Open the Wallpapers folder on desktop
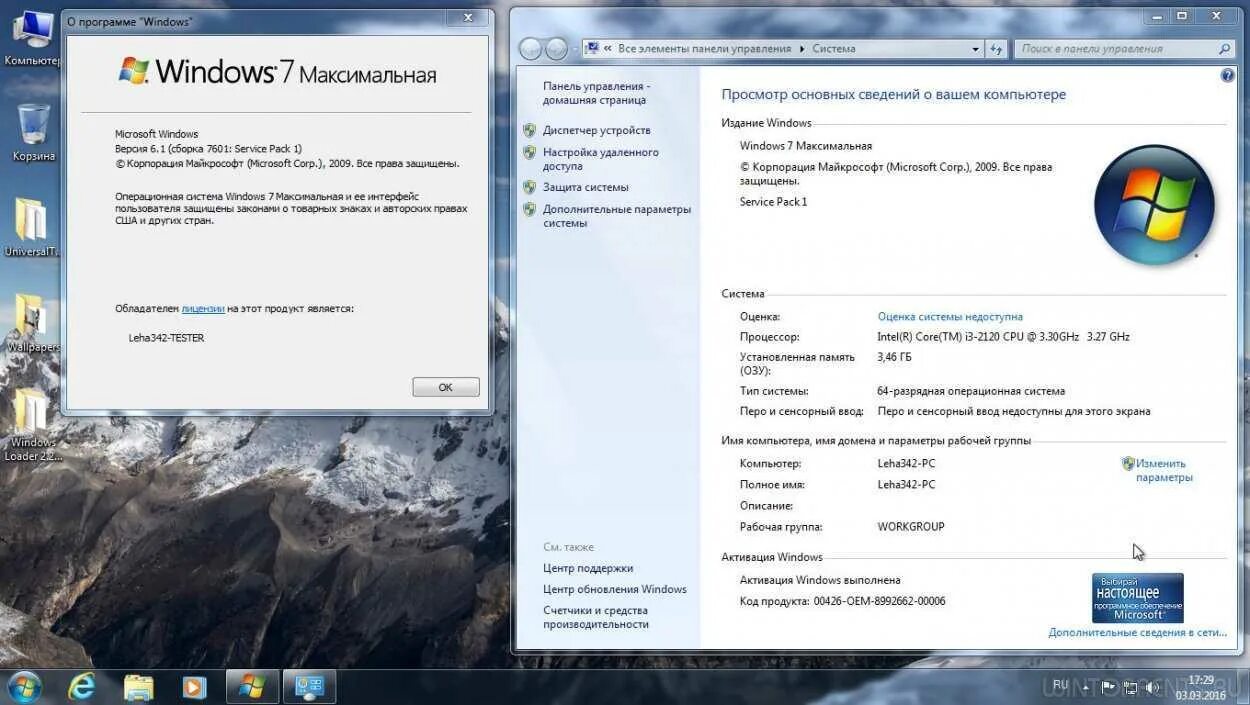 tap(32, 323)
